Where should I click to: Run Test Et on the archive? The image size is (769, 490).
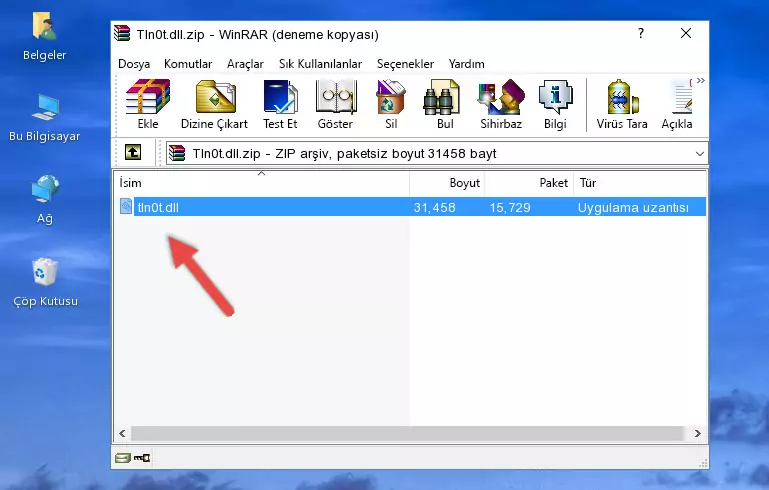(280, 104)
